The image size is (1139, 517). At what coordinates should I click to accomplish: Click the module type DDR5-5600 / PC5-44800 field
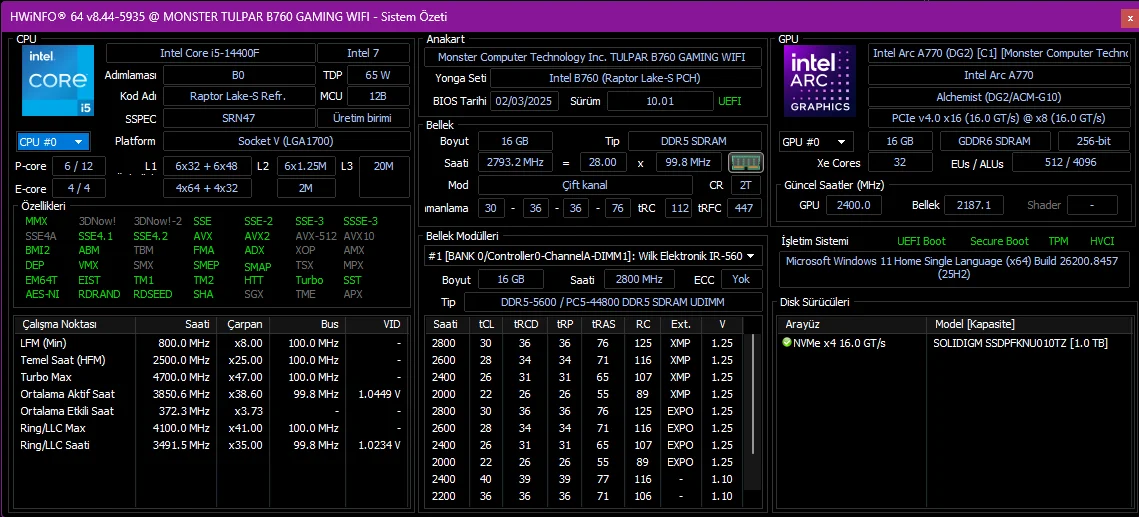(612, 301)
